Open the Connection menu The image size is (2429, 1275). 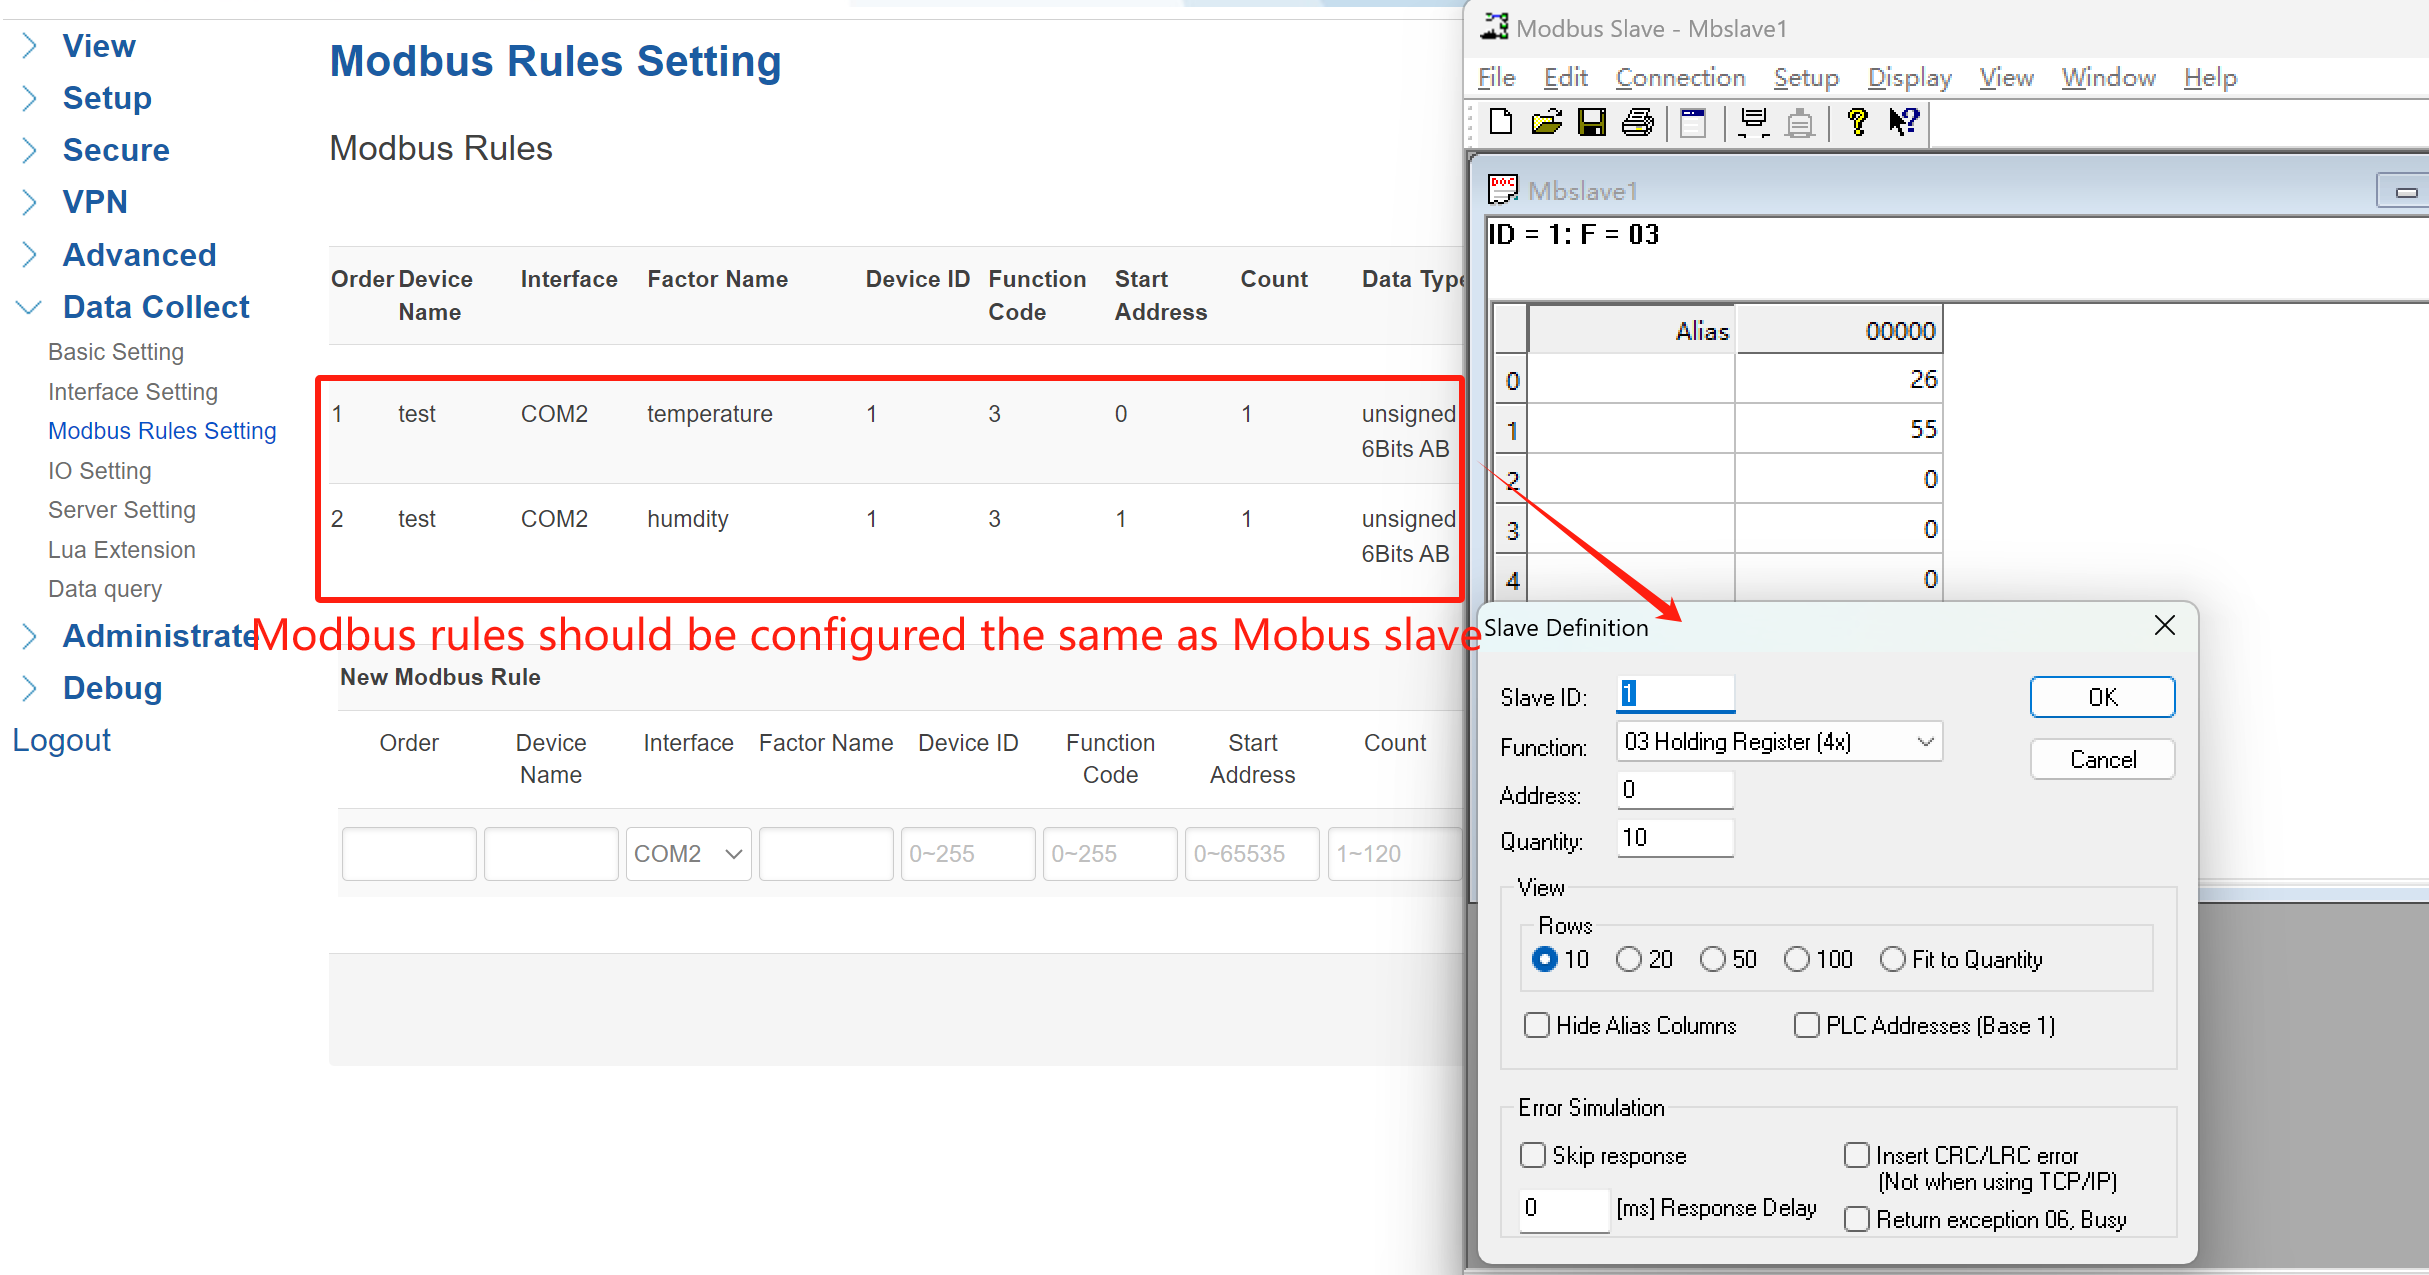pyautogui.click(x=1680, y=77)
